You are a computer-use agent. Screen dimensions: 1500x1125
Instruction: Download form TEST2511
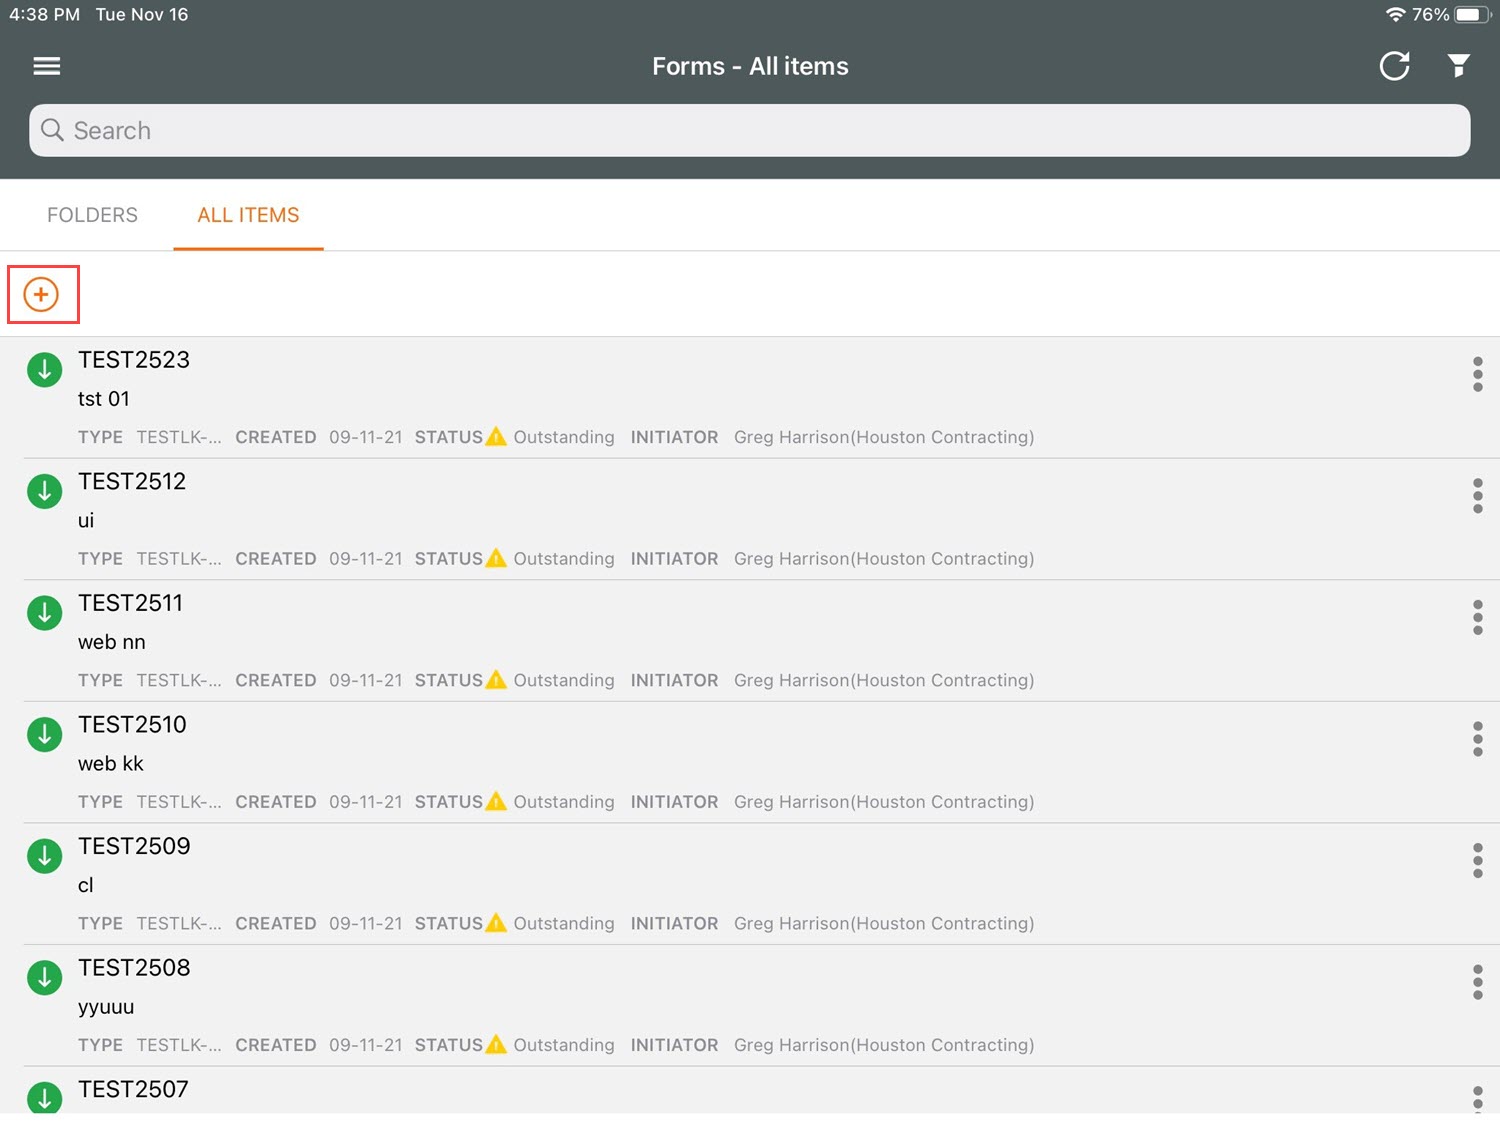[44, 613]
